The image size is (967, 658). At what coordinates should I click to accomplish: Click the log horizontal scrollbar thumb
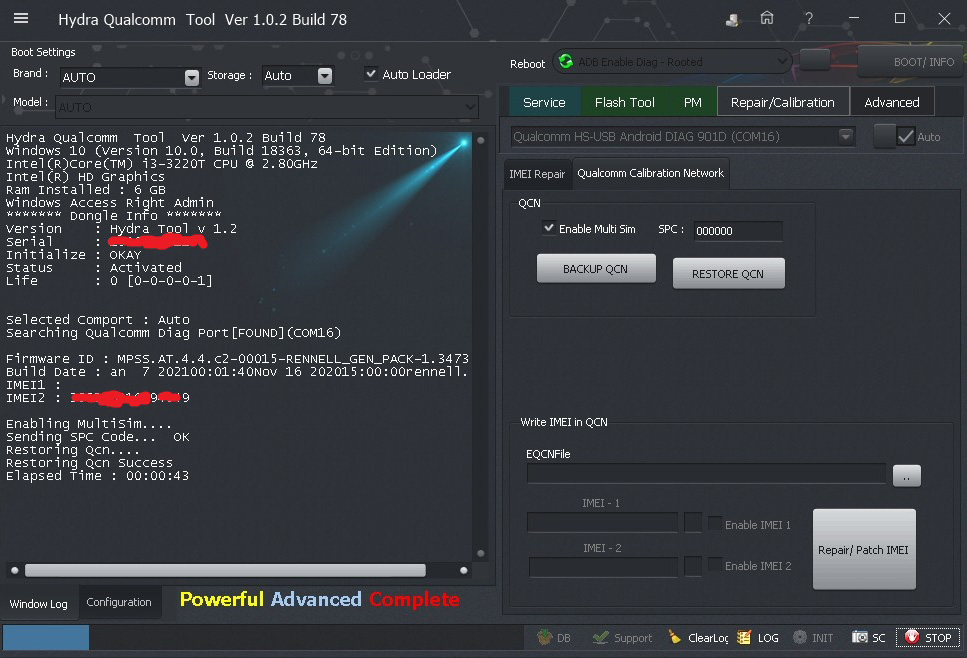225,570
